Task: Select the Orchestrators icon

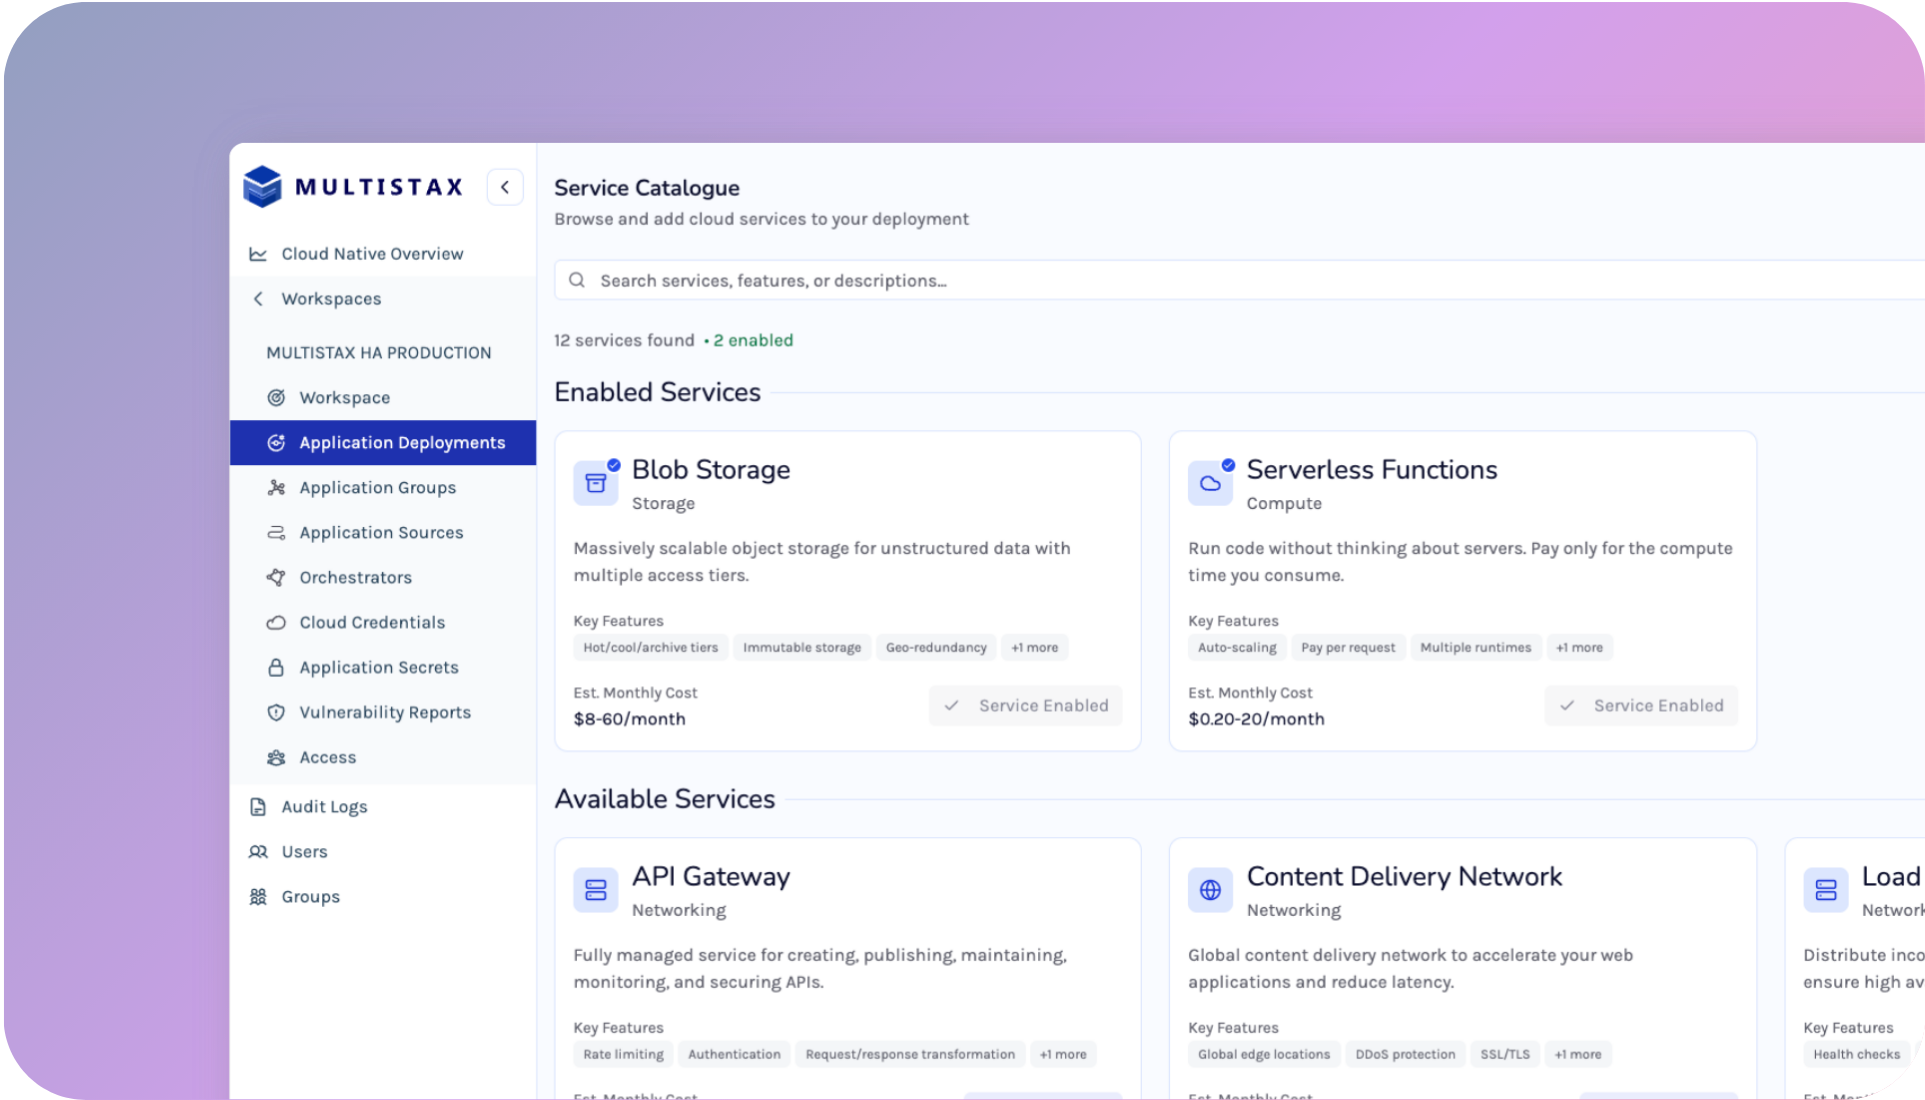Action: click(276, 577)
